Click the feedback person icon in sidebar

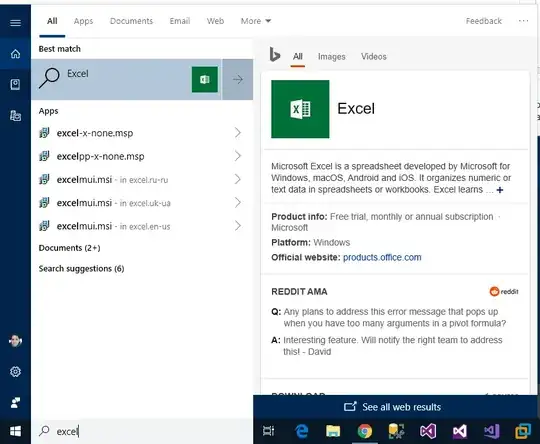[15, 402]
